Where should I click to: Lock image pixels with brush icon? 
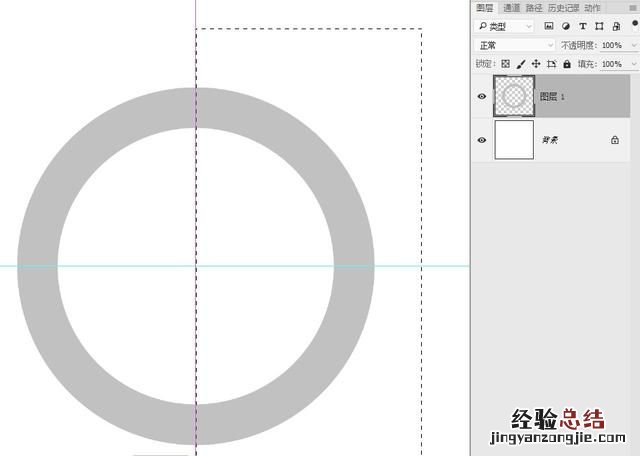point(521,64)
